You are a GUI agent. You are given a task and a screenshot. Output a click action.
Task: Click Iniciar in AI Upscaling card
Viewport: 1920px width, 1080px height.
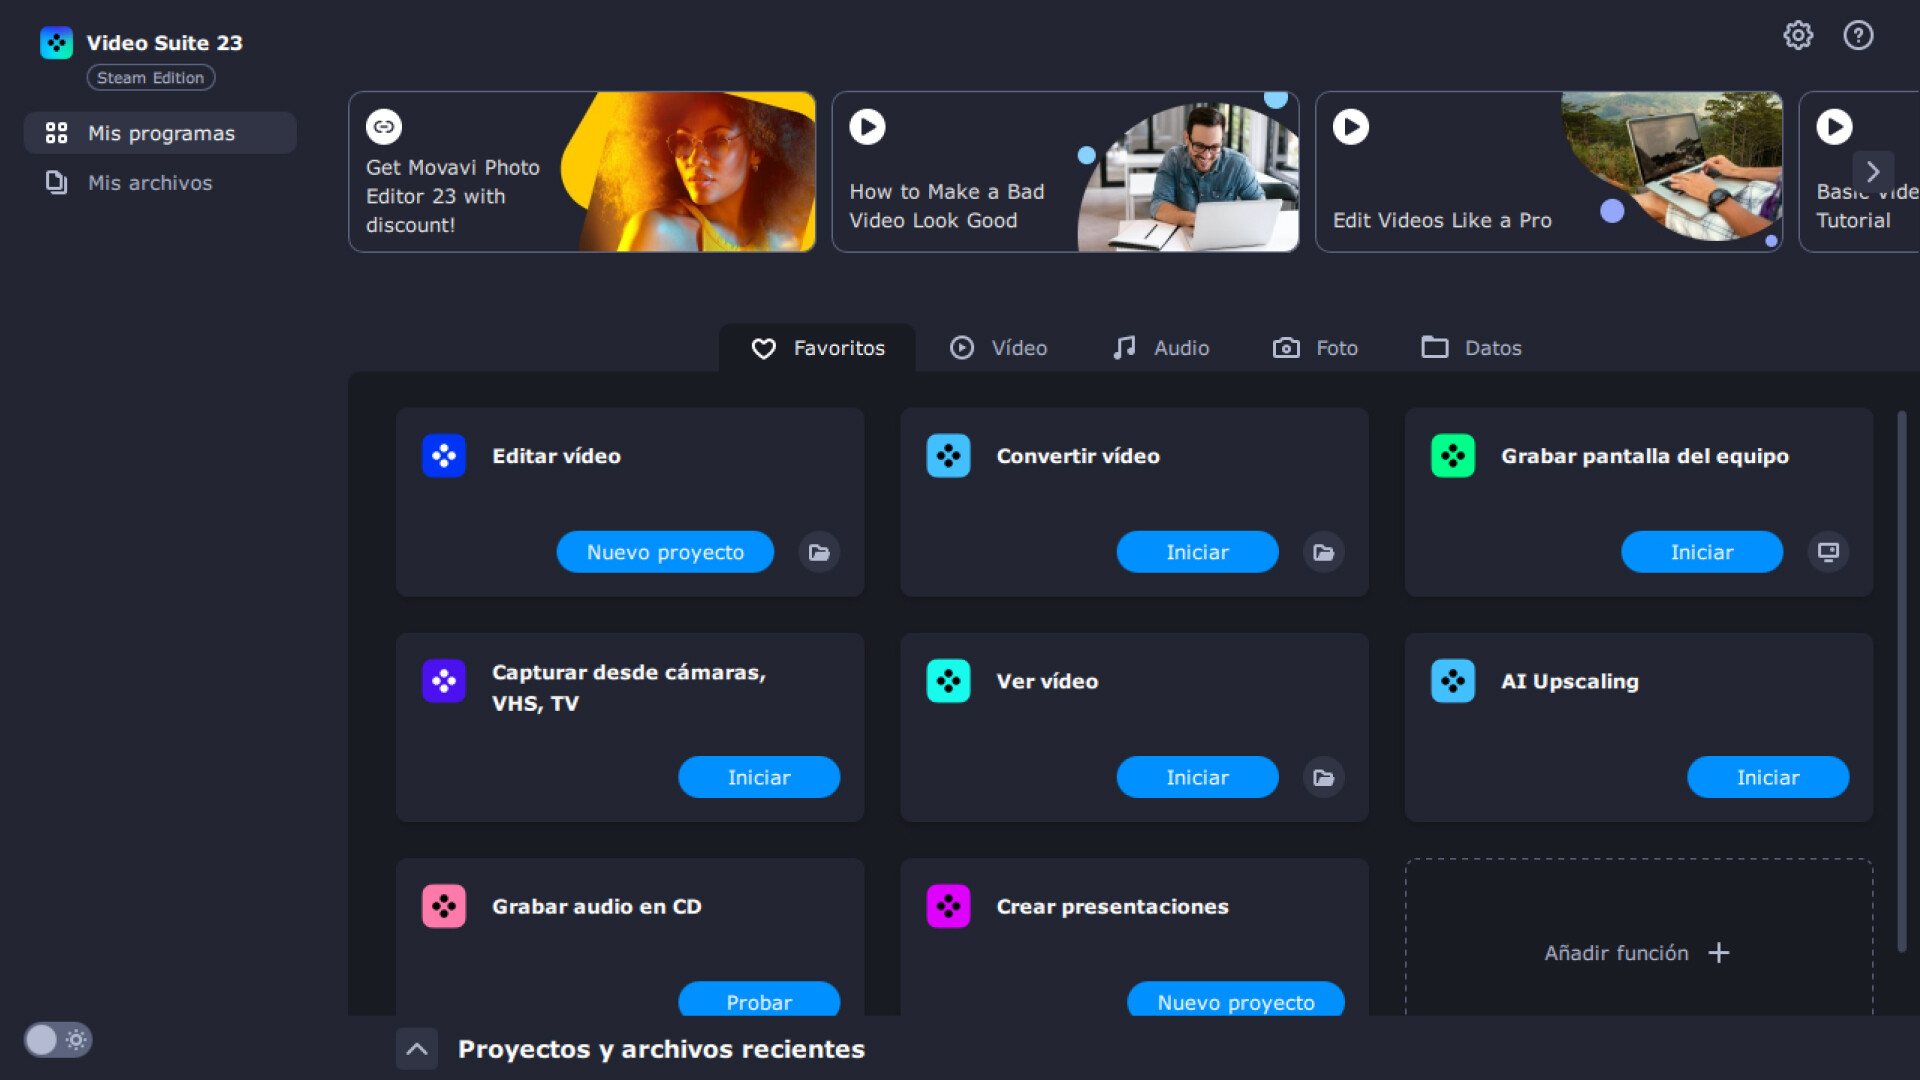coord(1768,777)
